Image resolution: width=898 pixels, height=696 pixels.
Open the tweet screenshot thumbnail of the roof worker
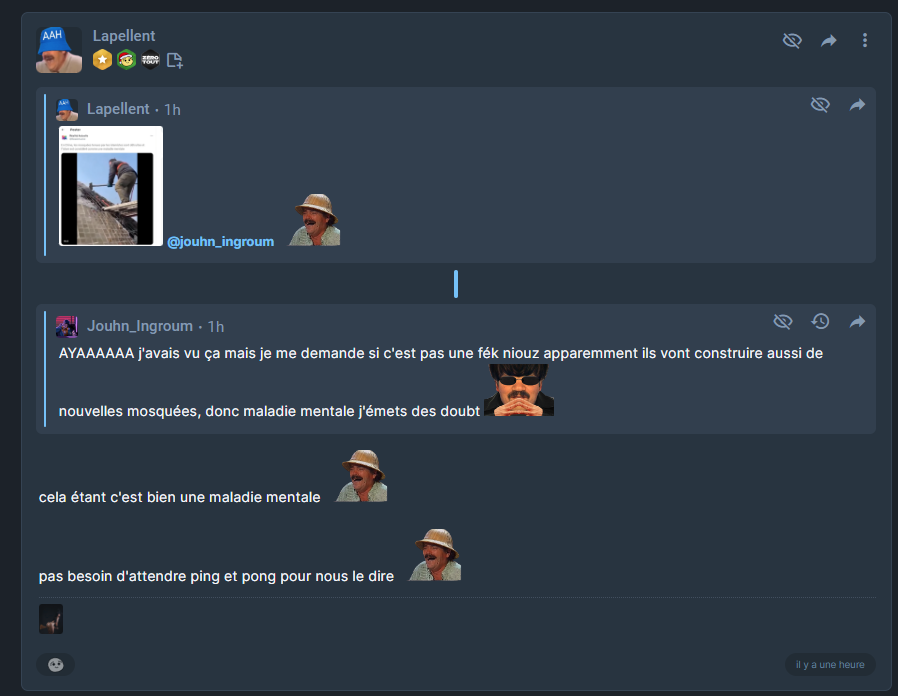pyautogui.click(x=111, y=186)
